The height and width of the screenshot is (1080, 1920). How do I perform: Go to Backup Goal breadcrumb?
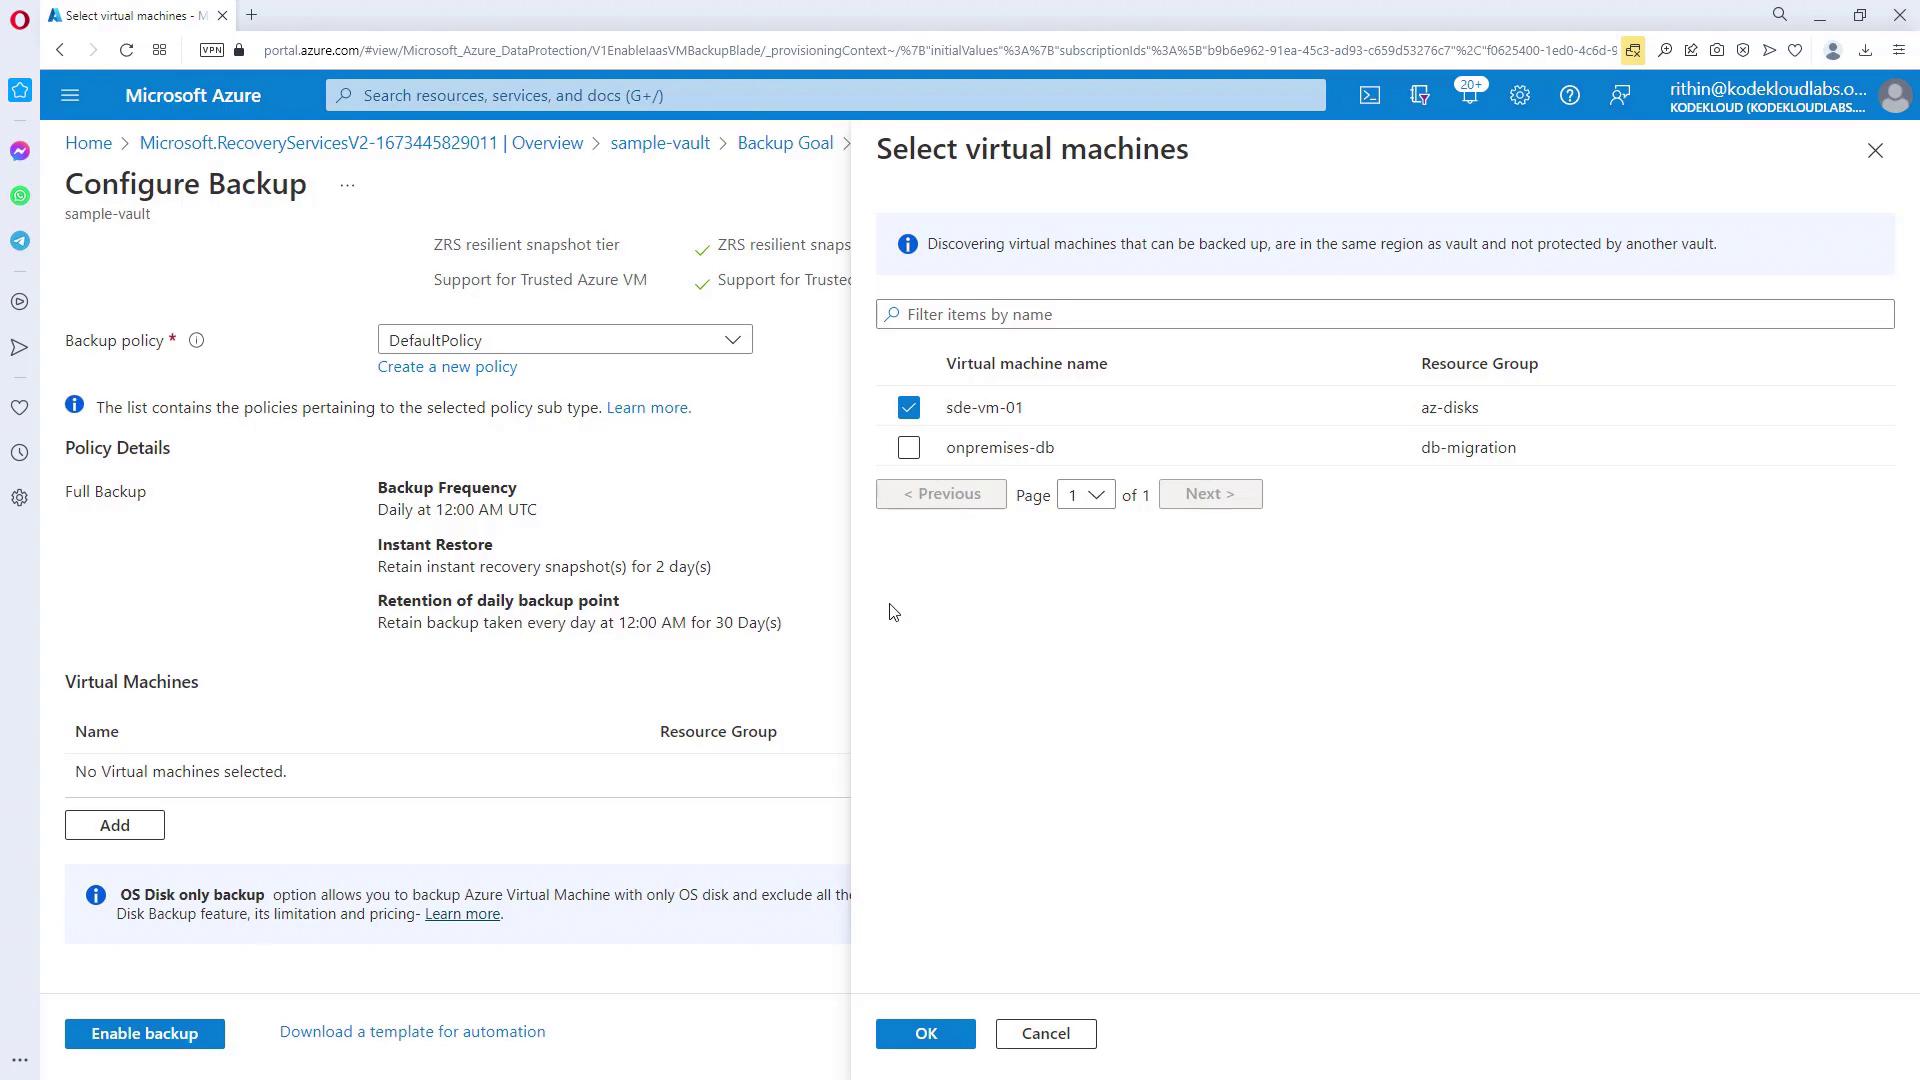point(784,143)
